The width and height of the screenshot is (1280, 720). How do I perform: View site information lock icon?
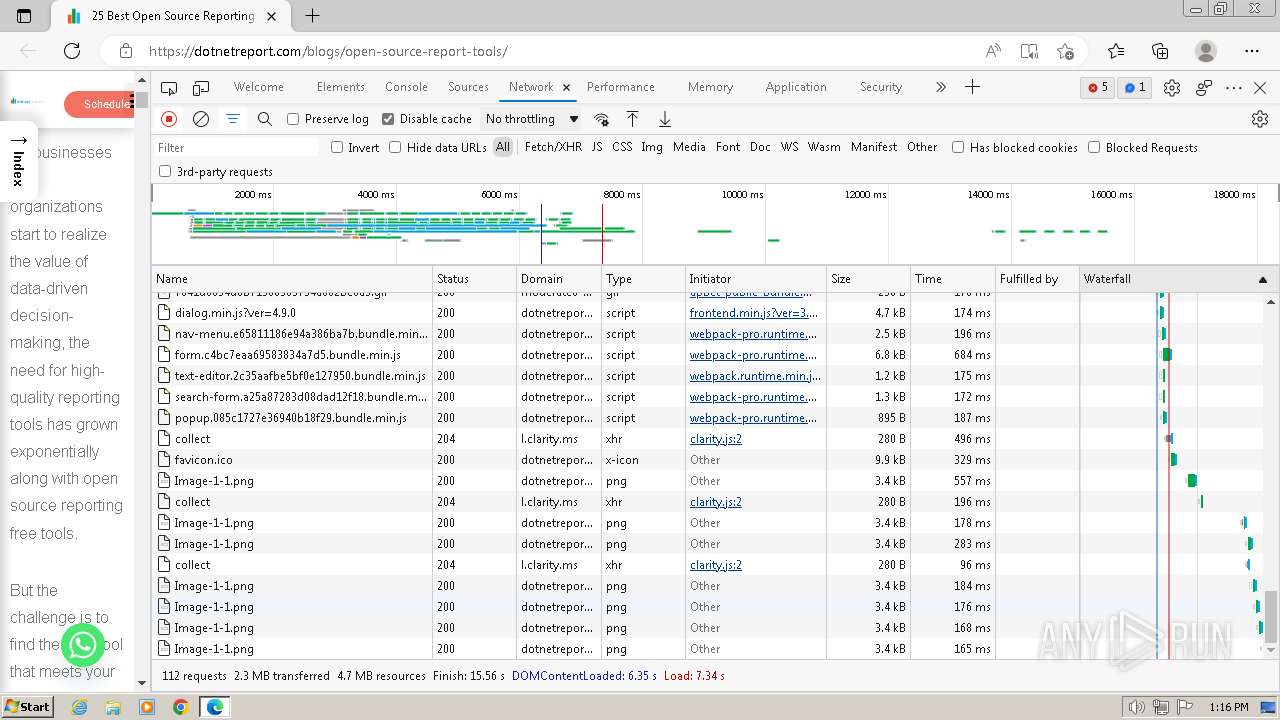point(125,51)
